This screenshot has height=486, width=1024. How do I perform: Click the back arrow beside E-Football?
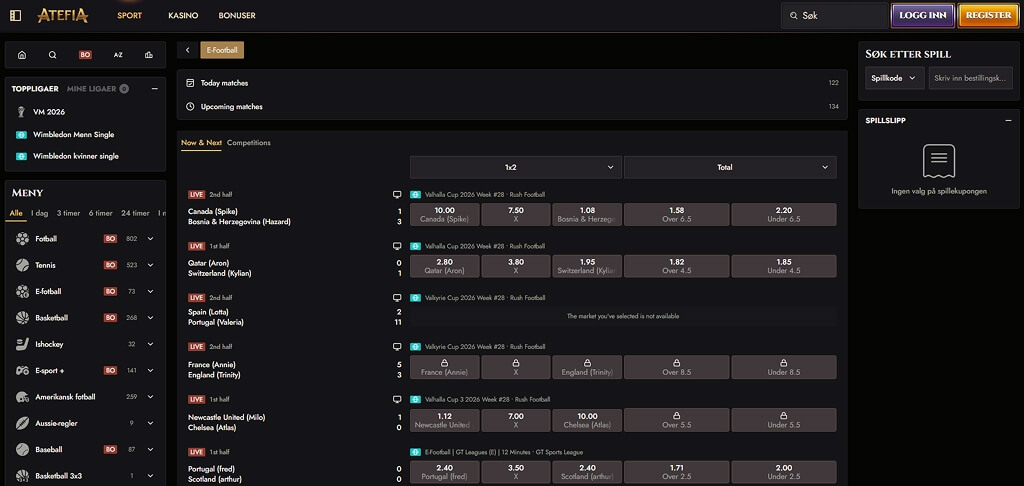tap(187, 50)
